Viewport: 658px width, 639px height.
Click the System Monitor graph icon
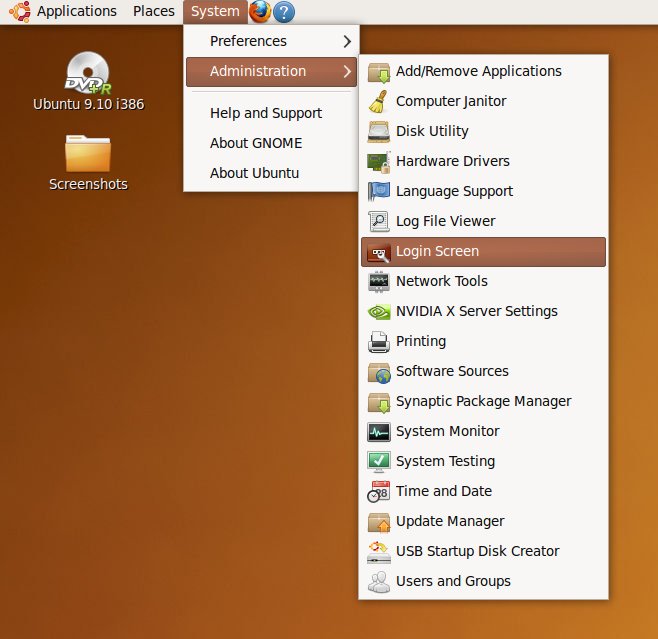(379, 432)
